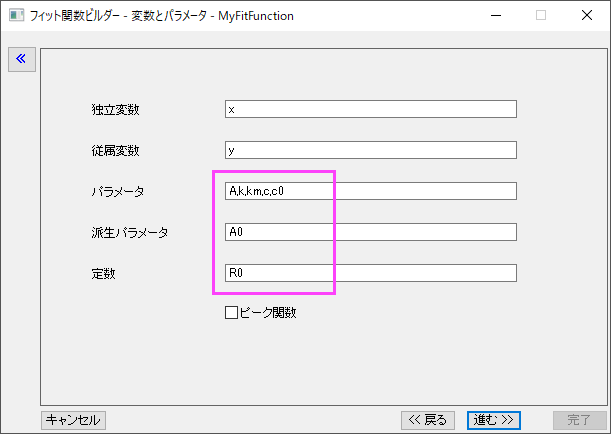This screenshot has width=611, height=434.
Task: Click the greyed-out 完了 button
Action: 579,420
